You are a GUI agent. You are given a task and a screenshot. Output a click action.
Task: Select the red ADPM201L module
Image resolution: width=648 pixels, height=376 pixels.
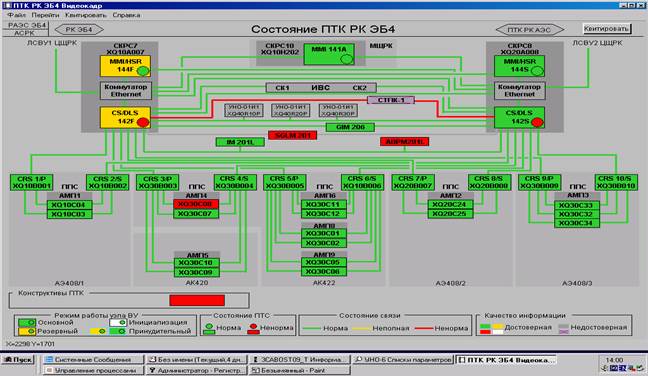coord(404,142)
